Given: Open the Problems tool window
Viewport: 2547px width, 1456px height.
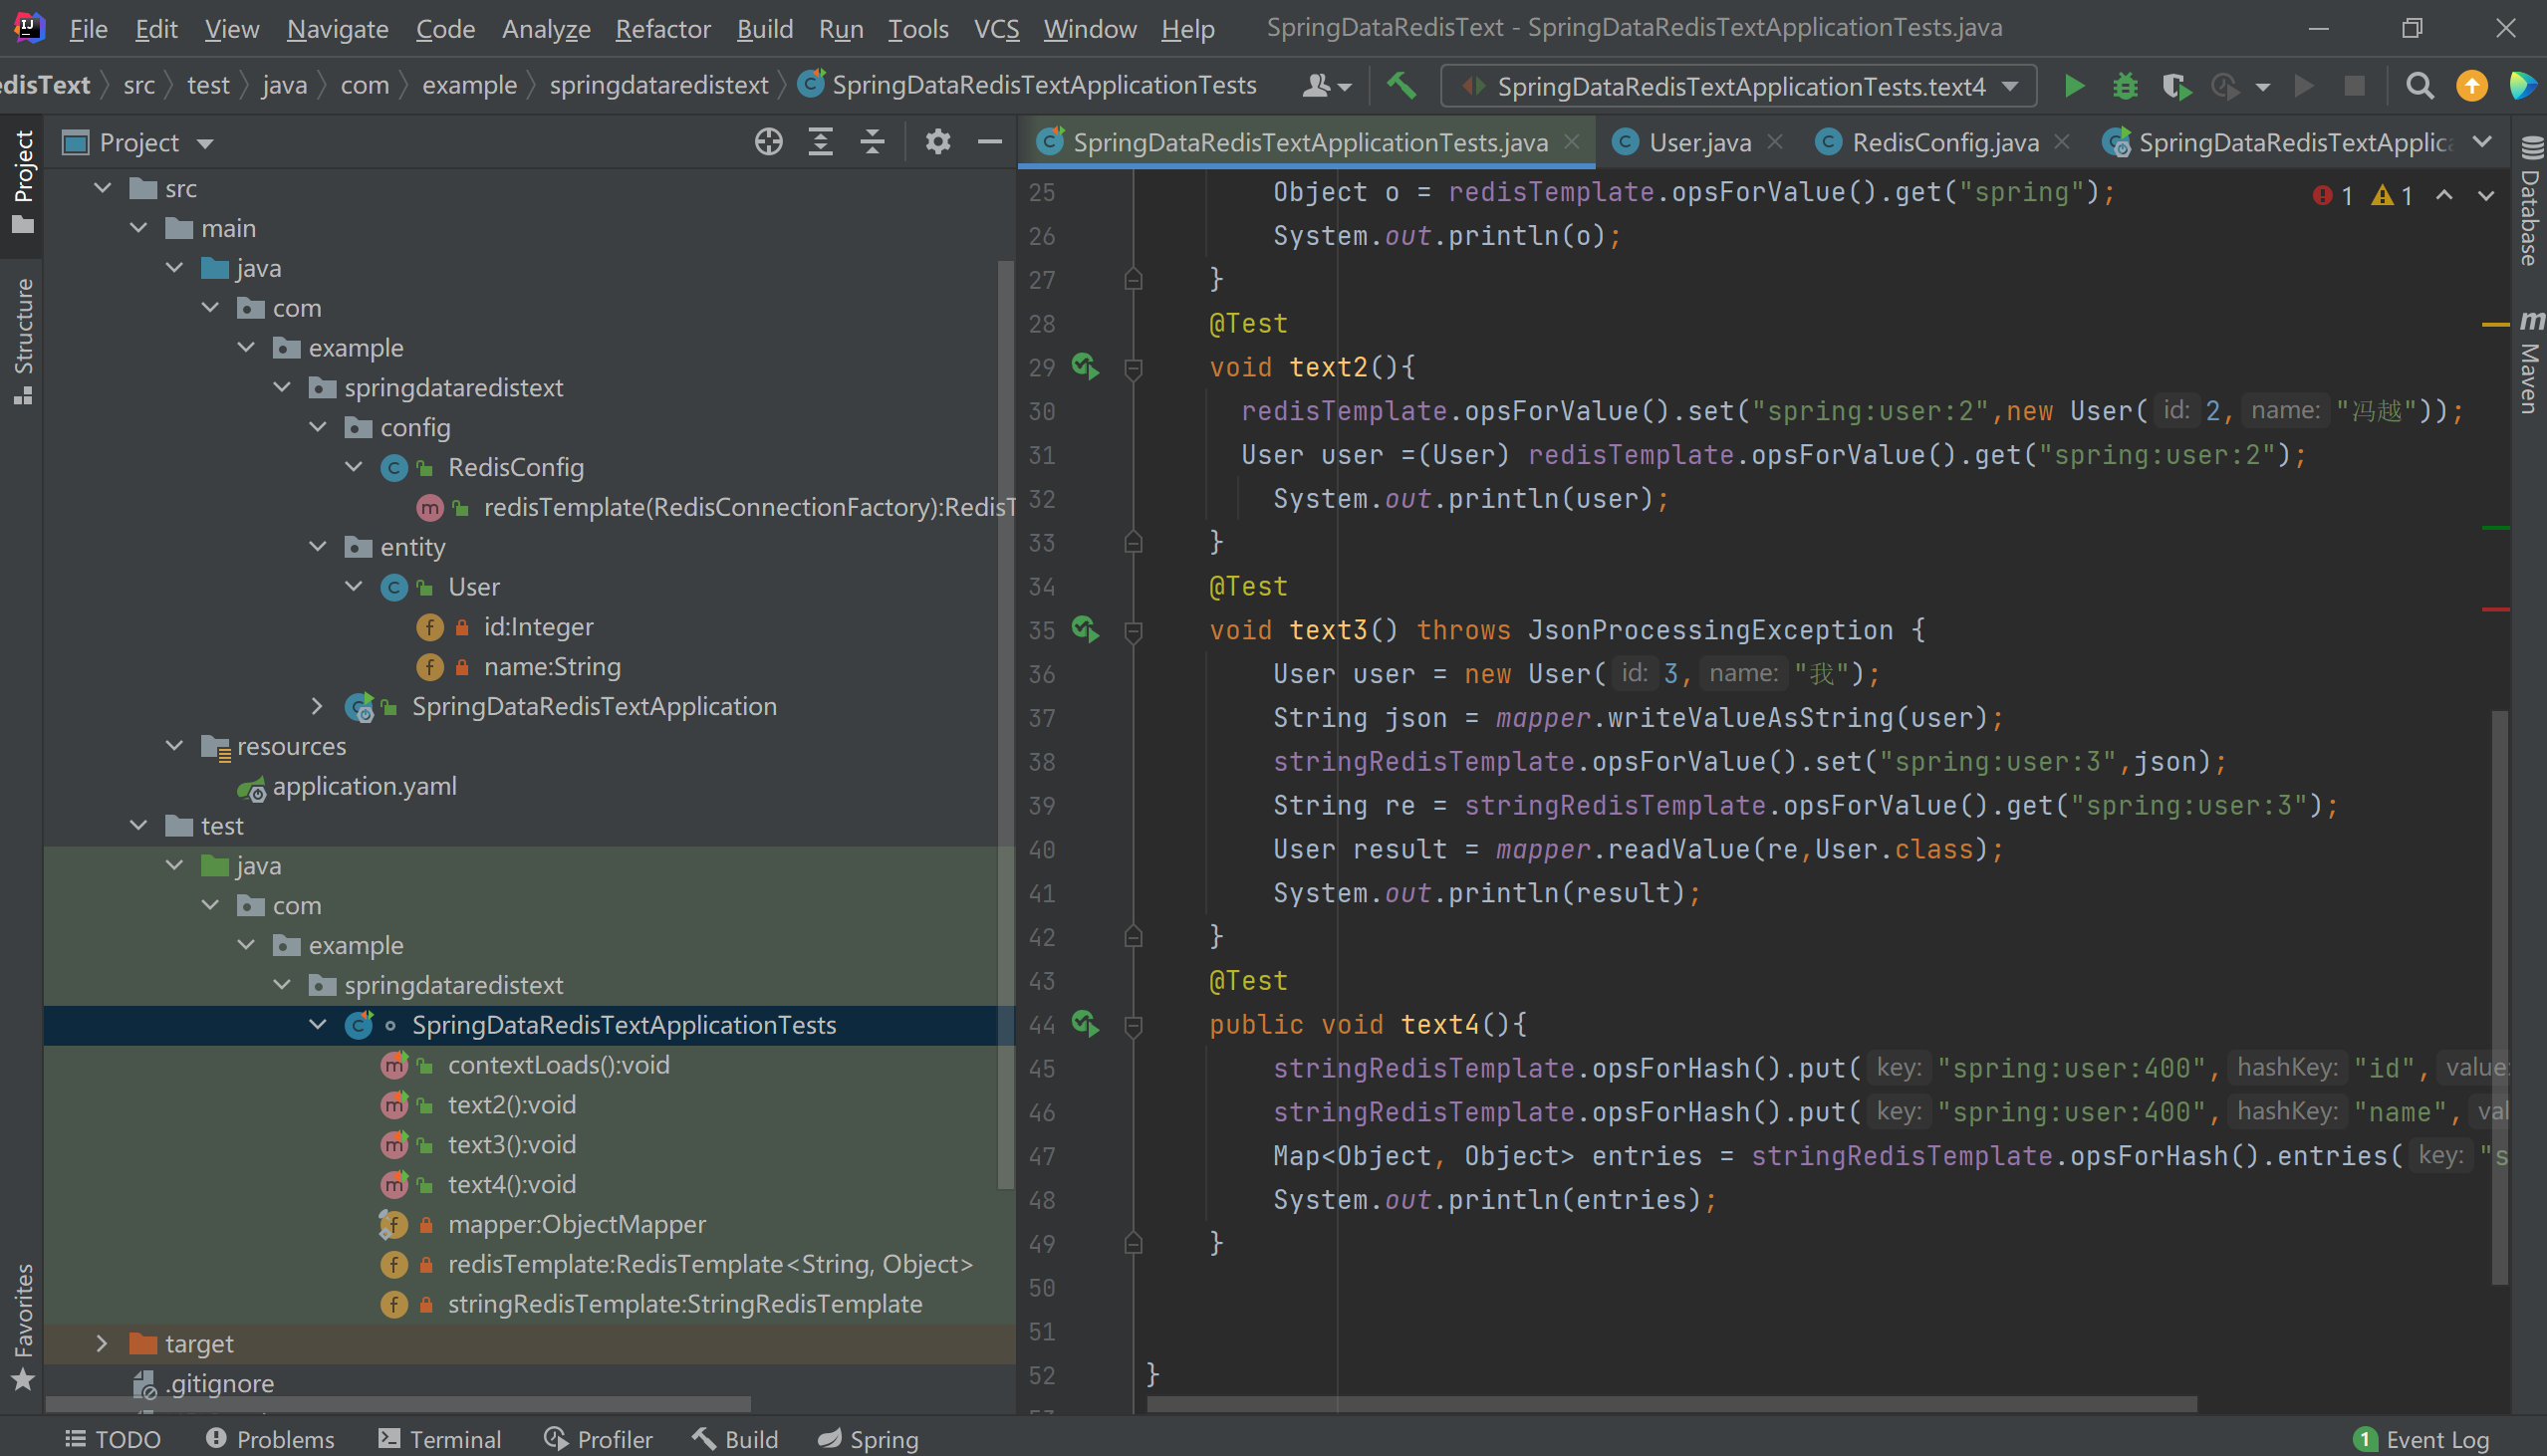Looking at the screenshot, I should [x=270, y=1439].
